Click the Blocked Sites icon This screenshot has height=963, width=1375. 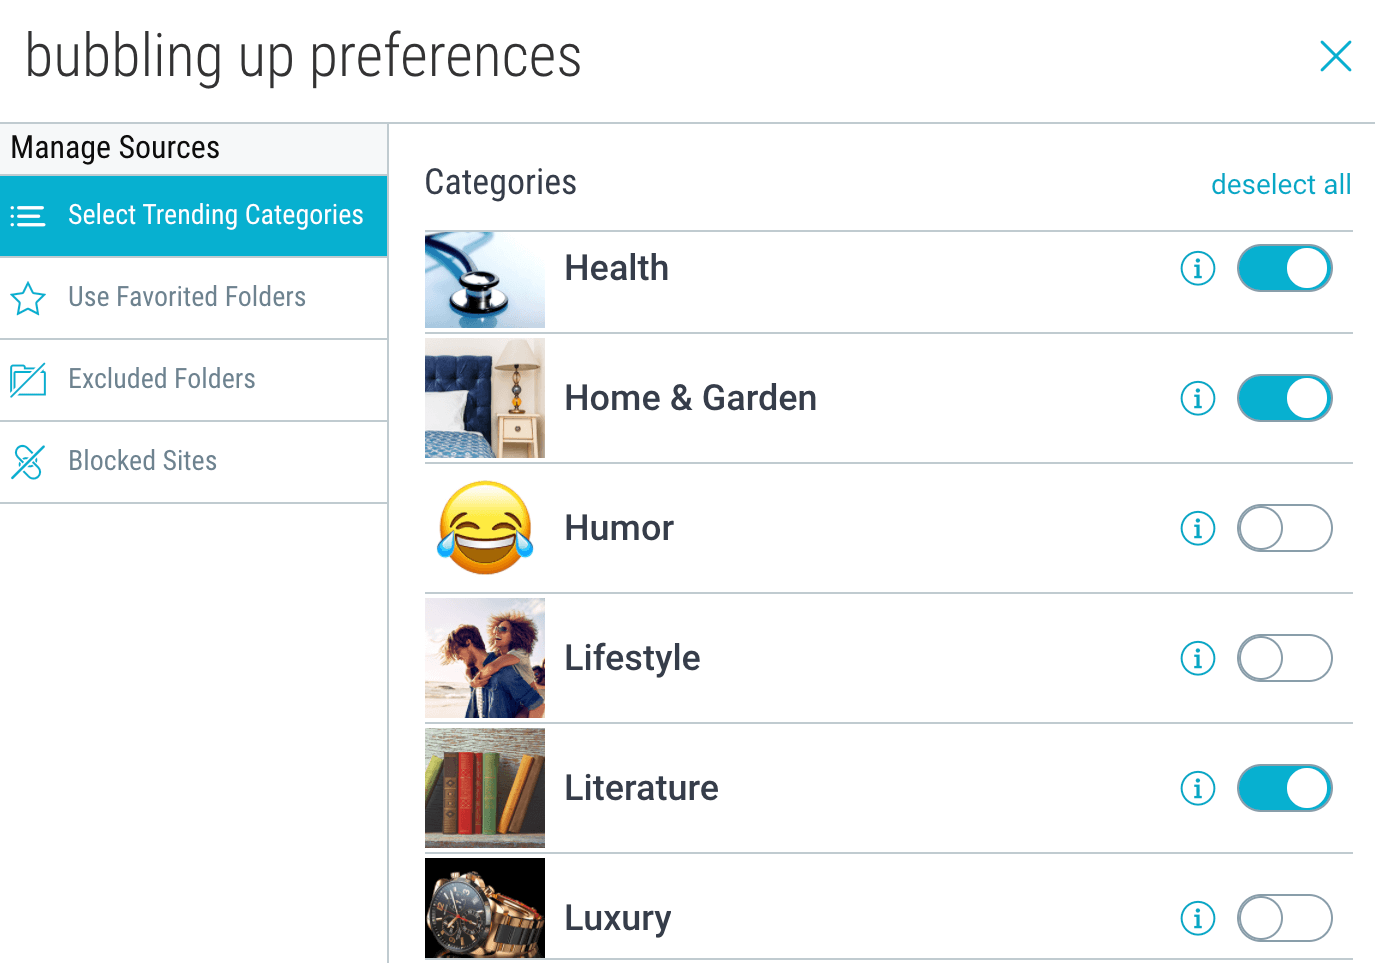pyautogui.click(x=28, y=461)
